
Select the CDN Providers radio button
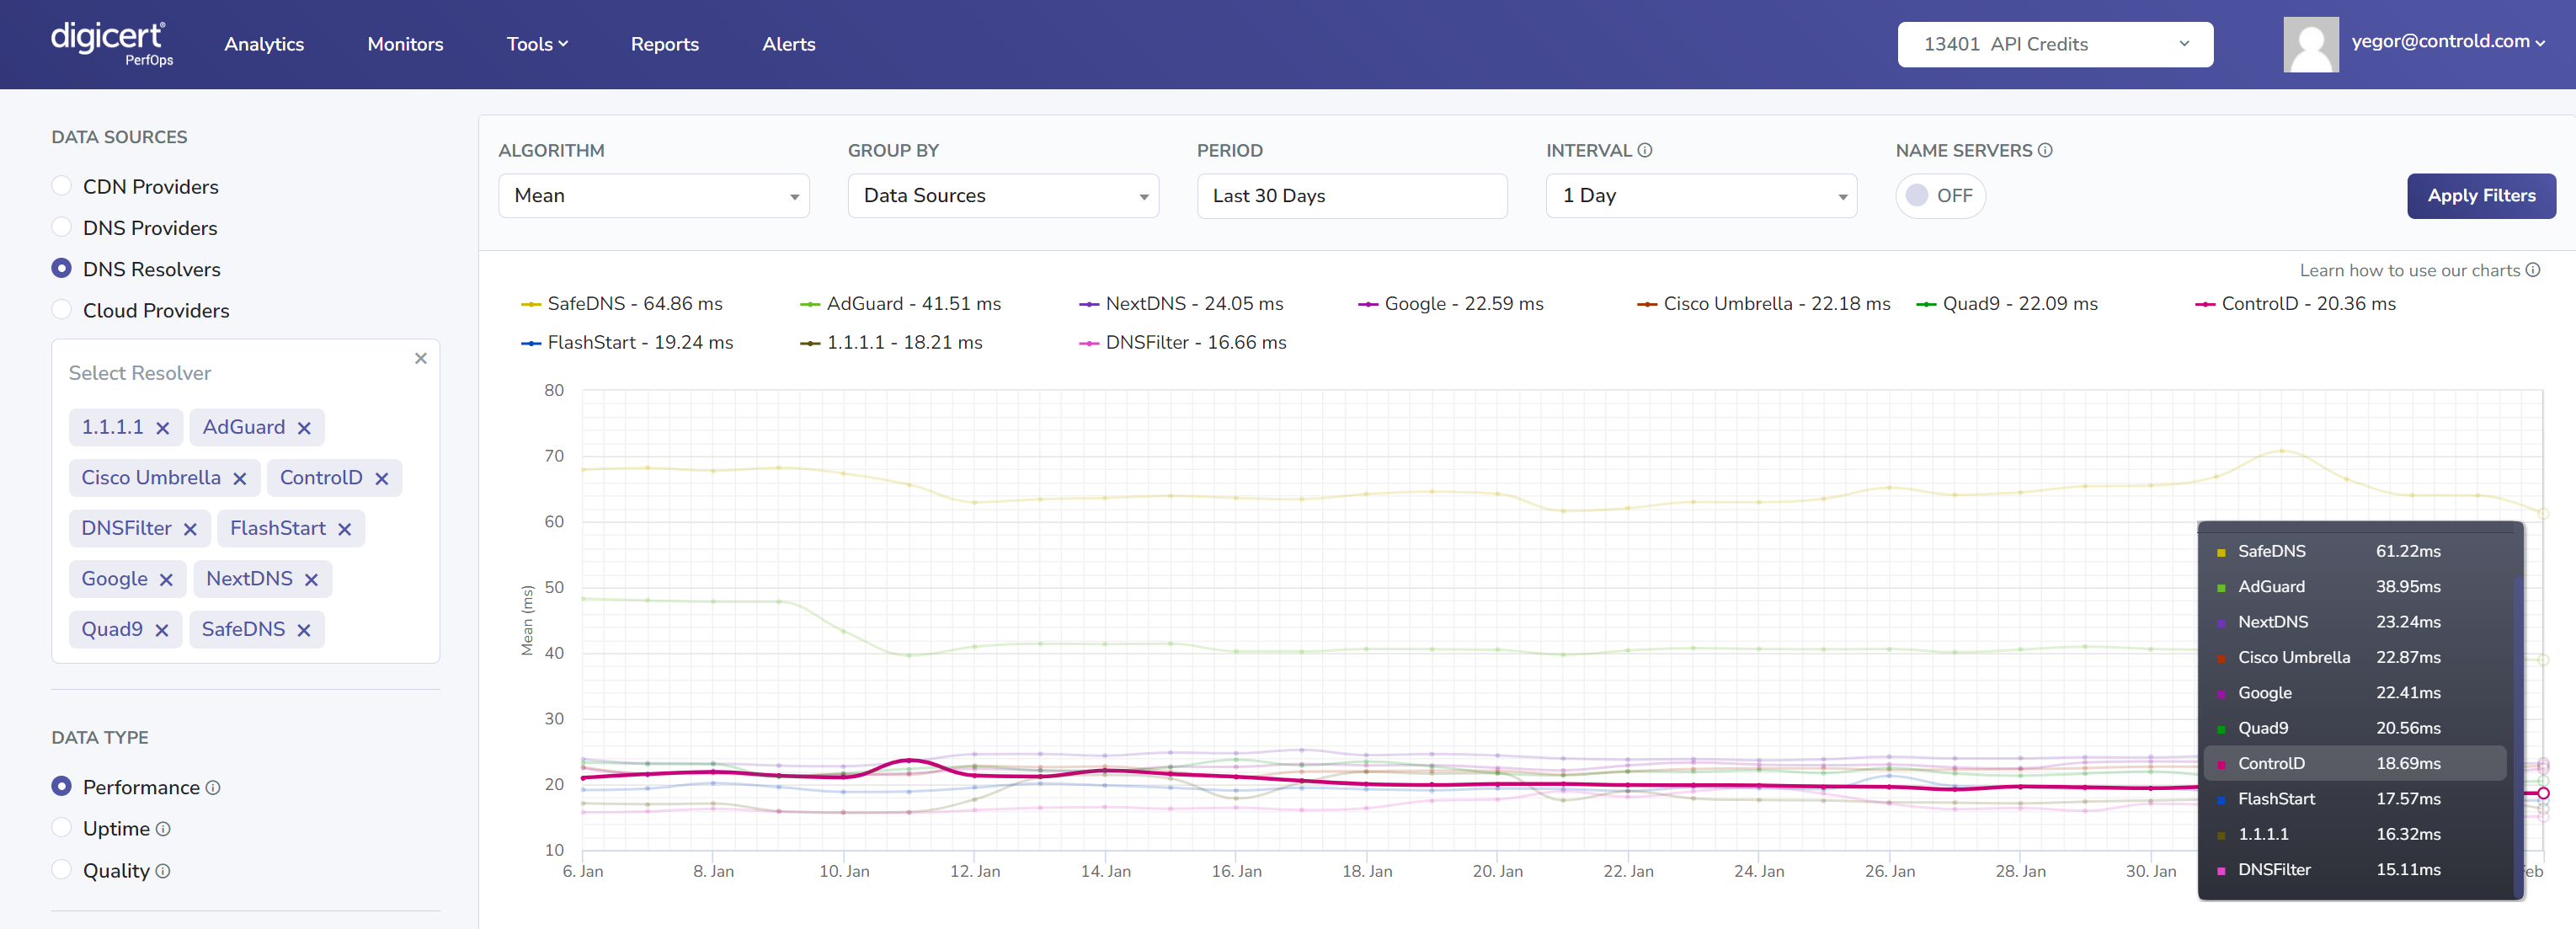[62, 186]
